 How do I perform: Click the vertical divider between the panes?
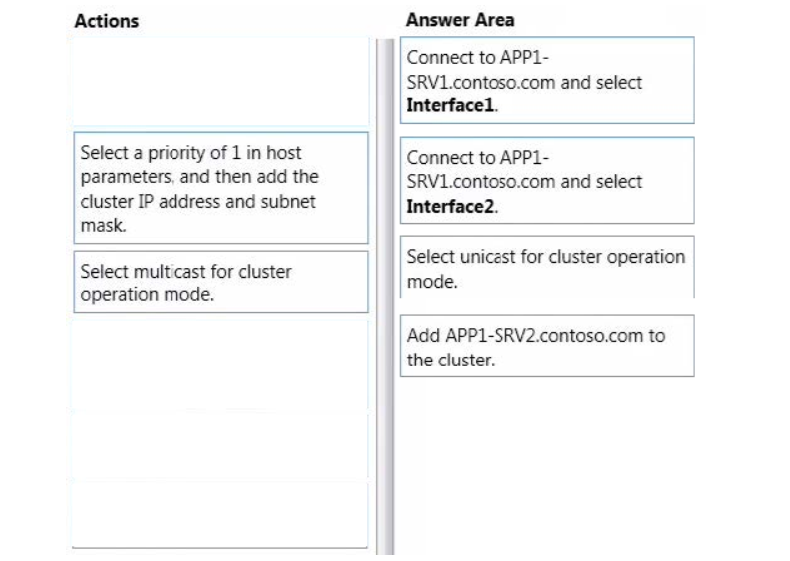pyautogui.click(x=385, y=297)
